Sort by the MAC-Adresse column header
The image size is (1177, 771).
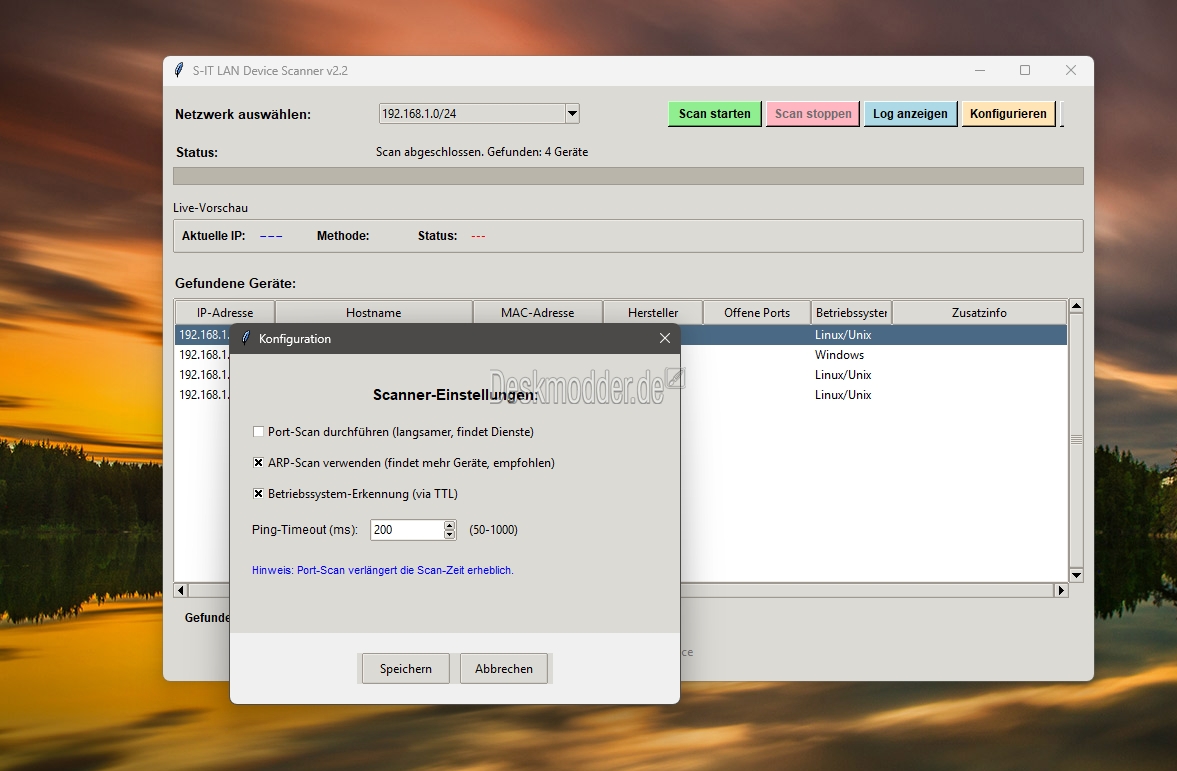[537, 313]
